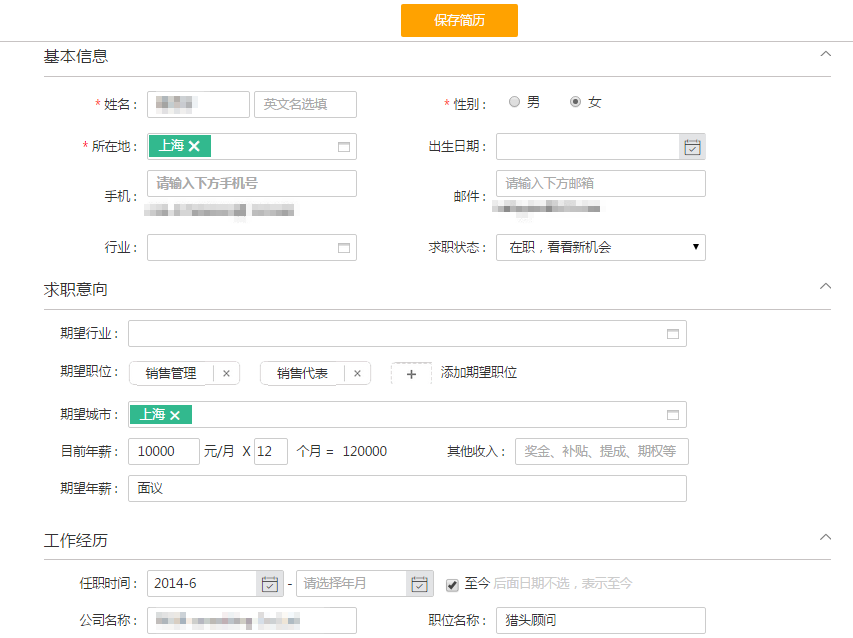Open the 所在地 picker window icon

(x=344, y=147)
